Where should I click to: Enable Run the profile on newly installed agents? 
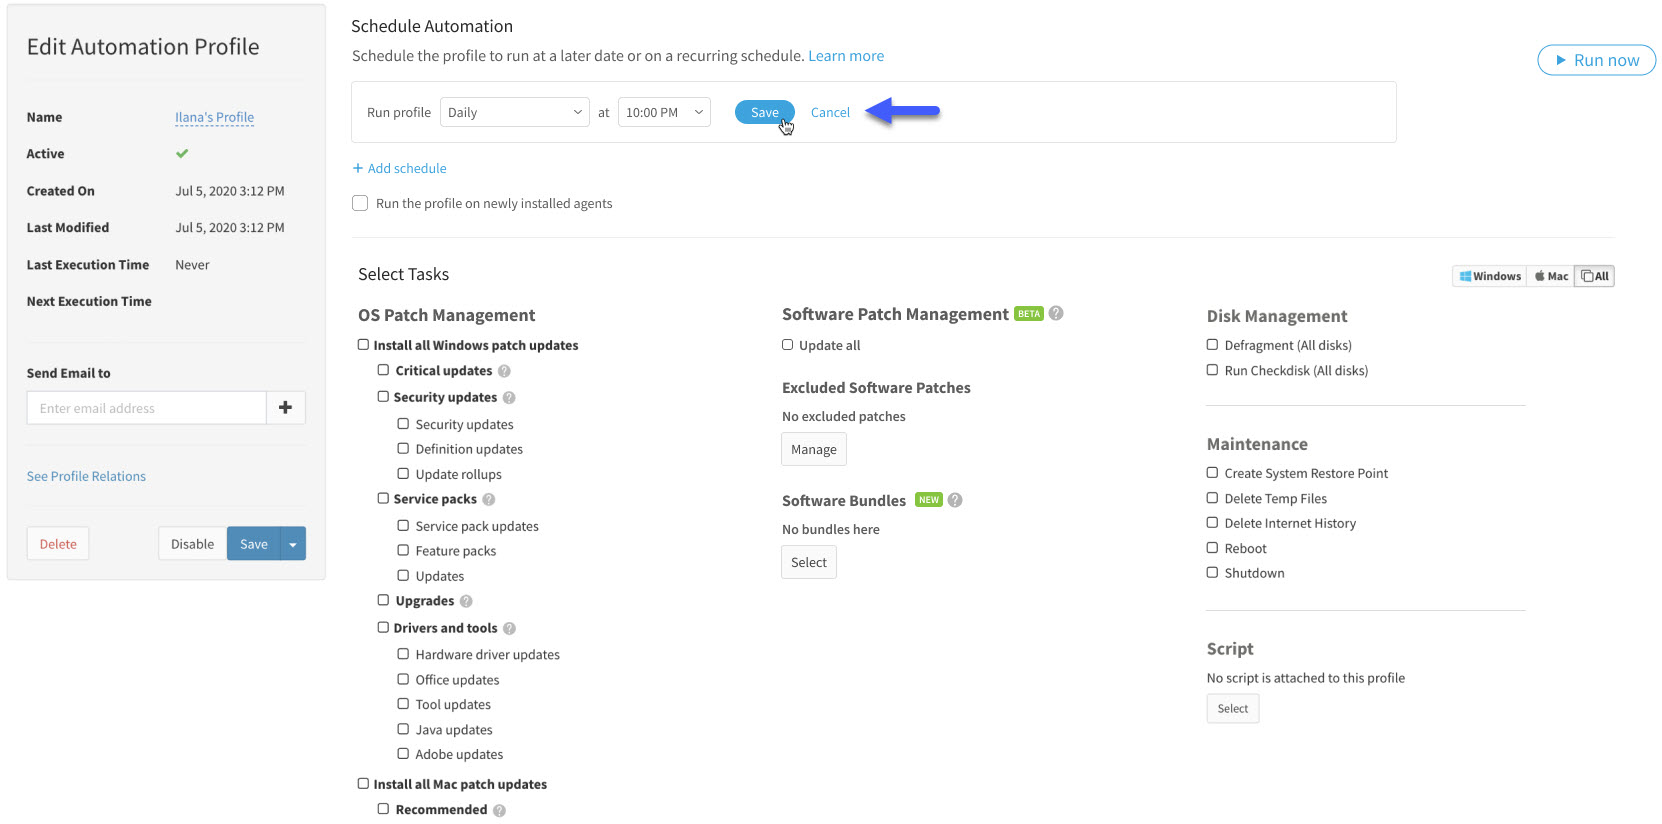[360, 203]
